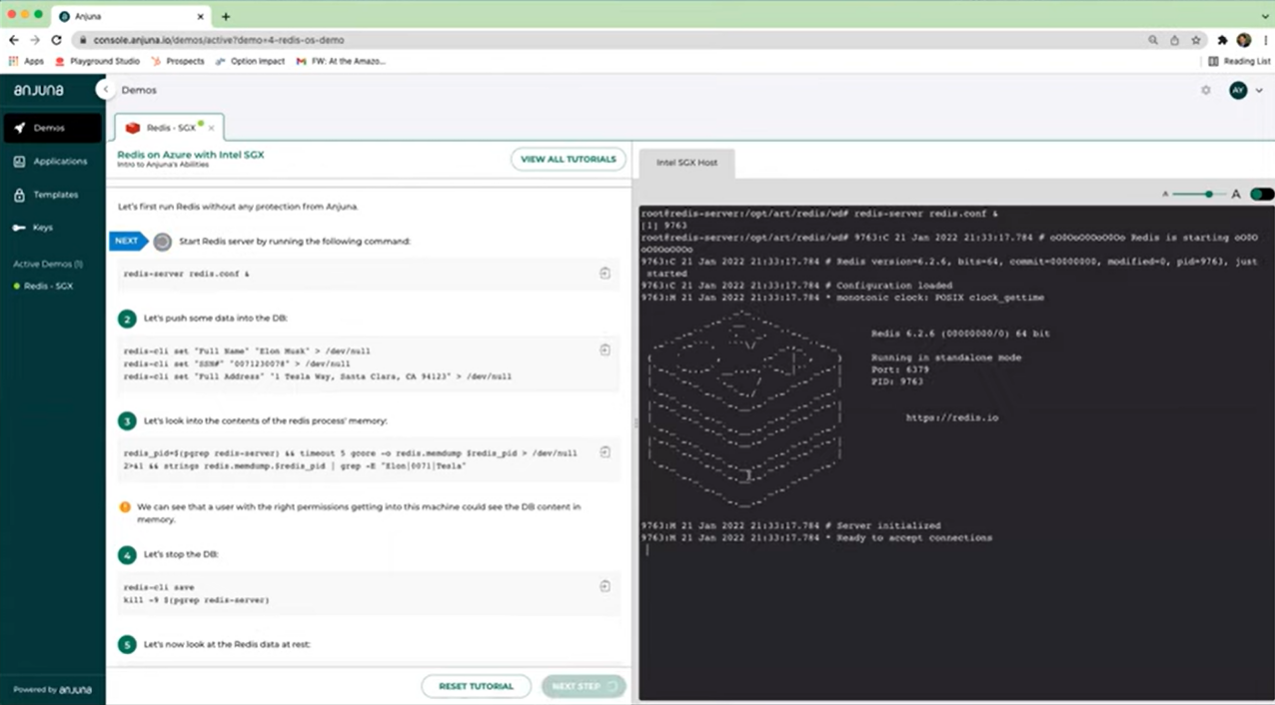This screenshot has width=1275, height=705.
Task: Open the Demos section in the sidebar
Action: [50, 128]
